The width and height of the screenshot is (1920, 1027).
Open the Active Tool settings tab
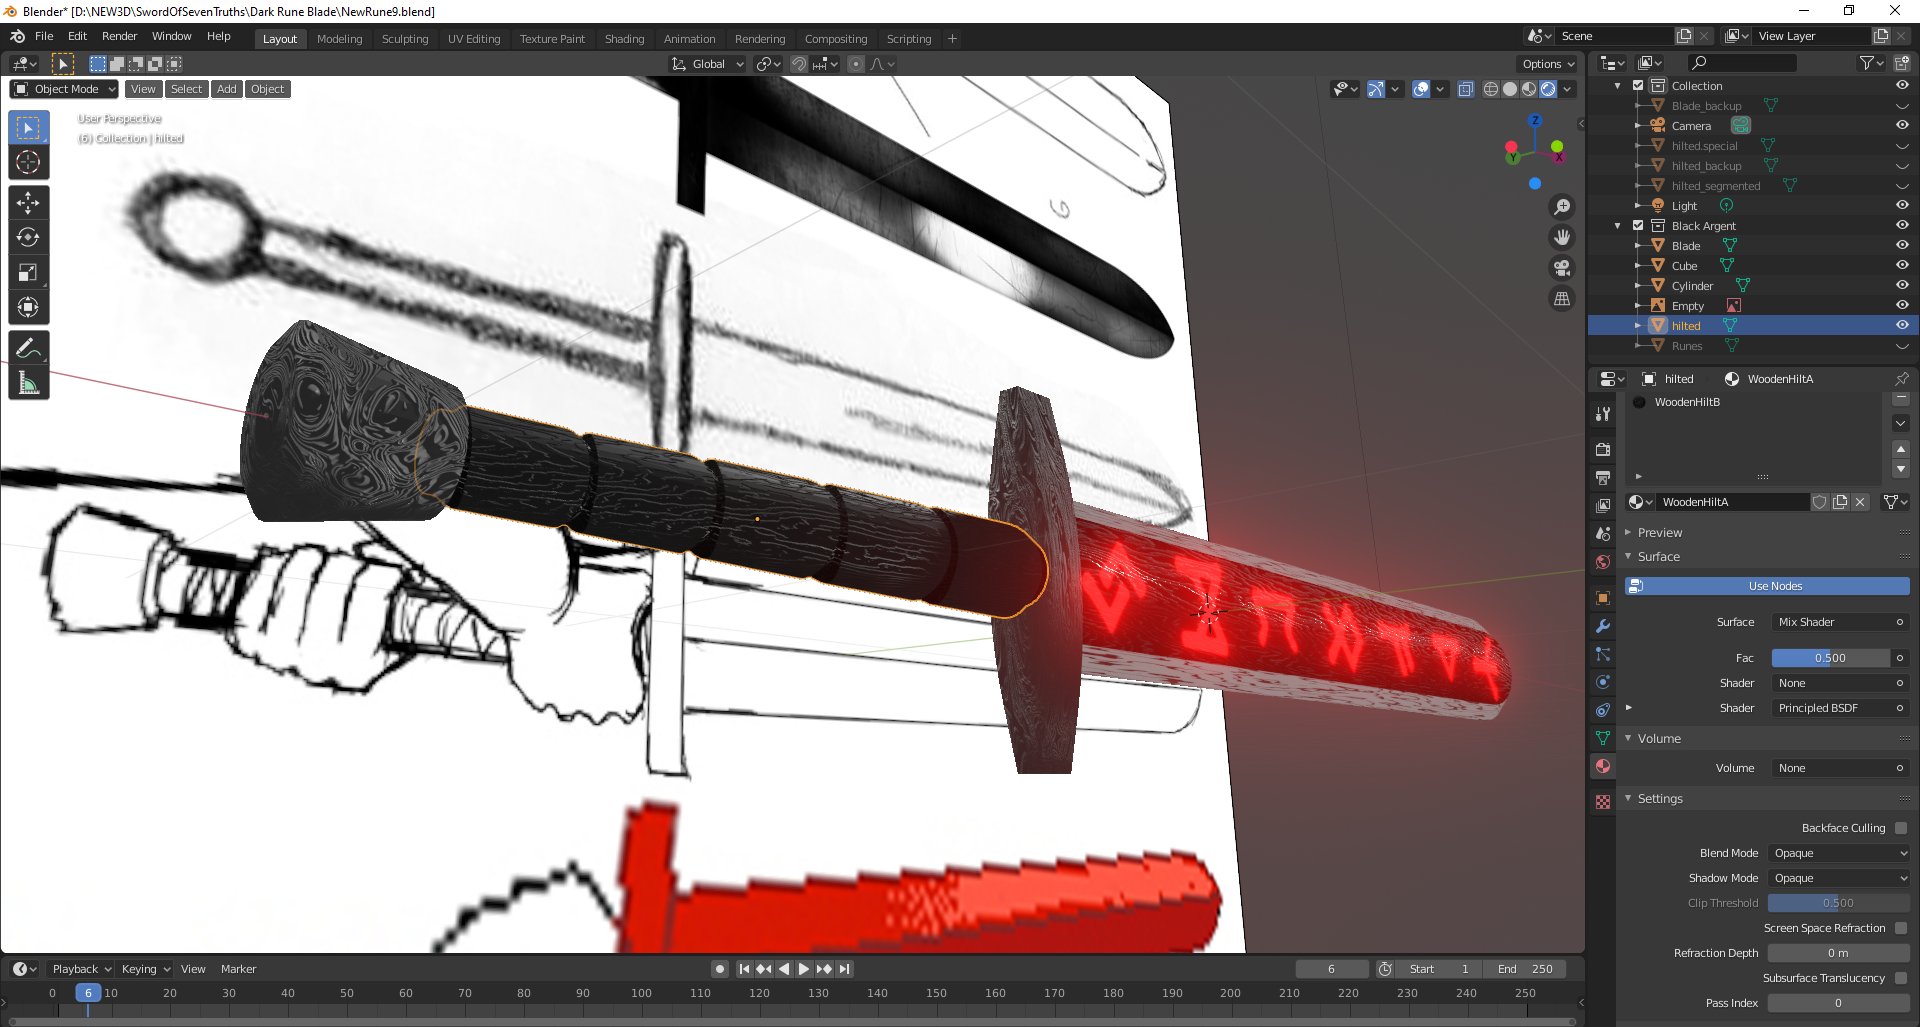1603,414
